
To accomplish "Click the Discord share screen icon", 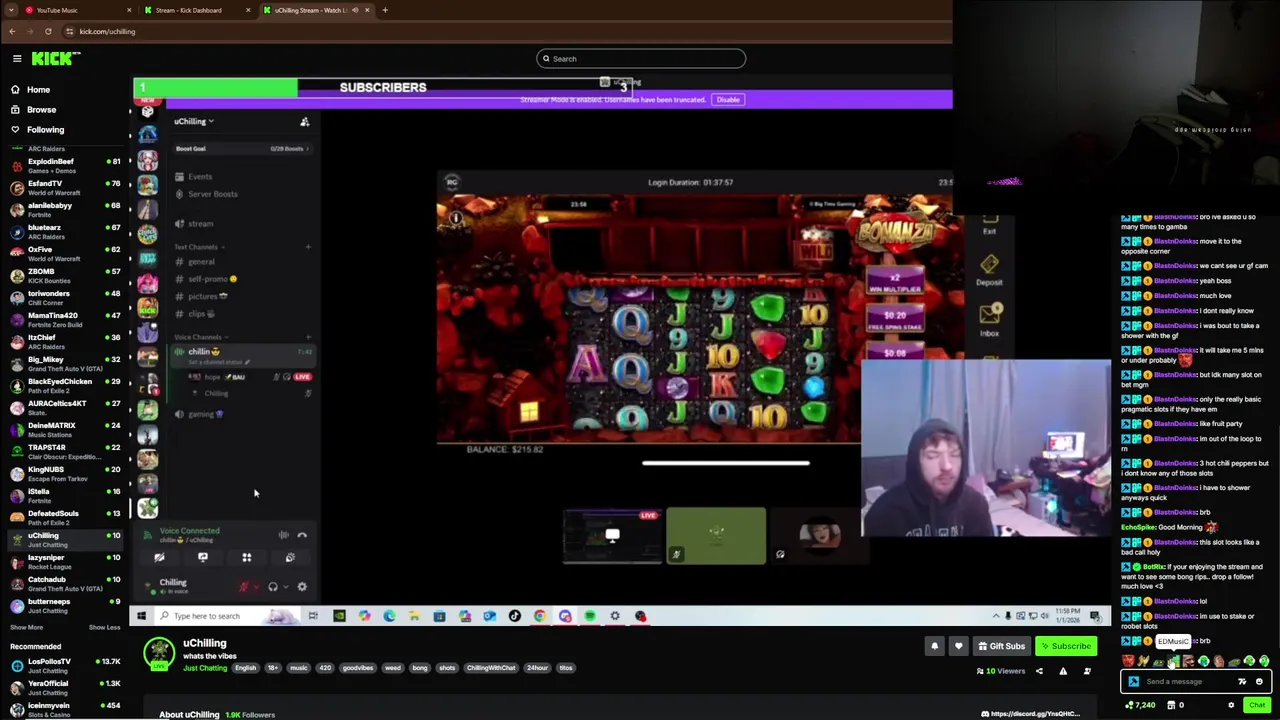I will 203,557.
